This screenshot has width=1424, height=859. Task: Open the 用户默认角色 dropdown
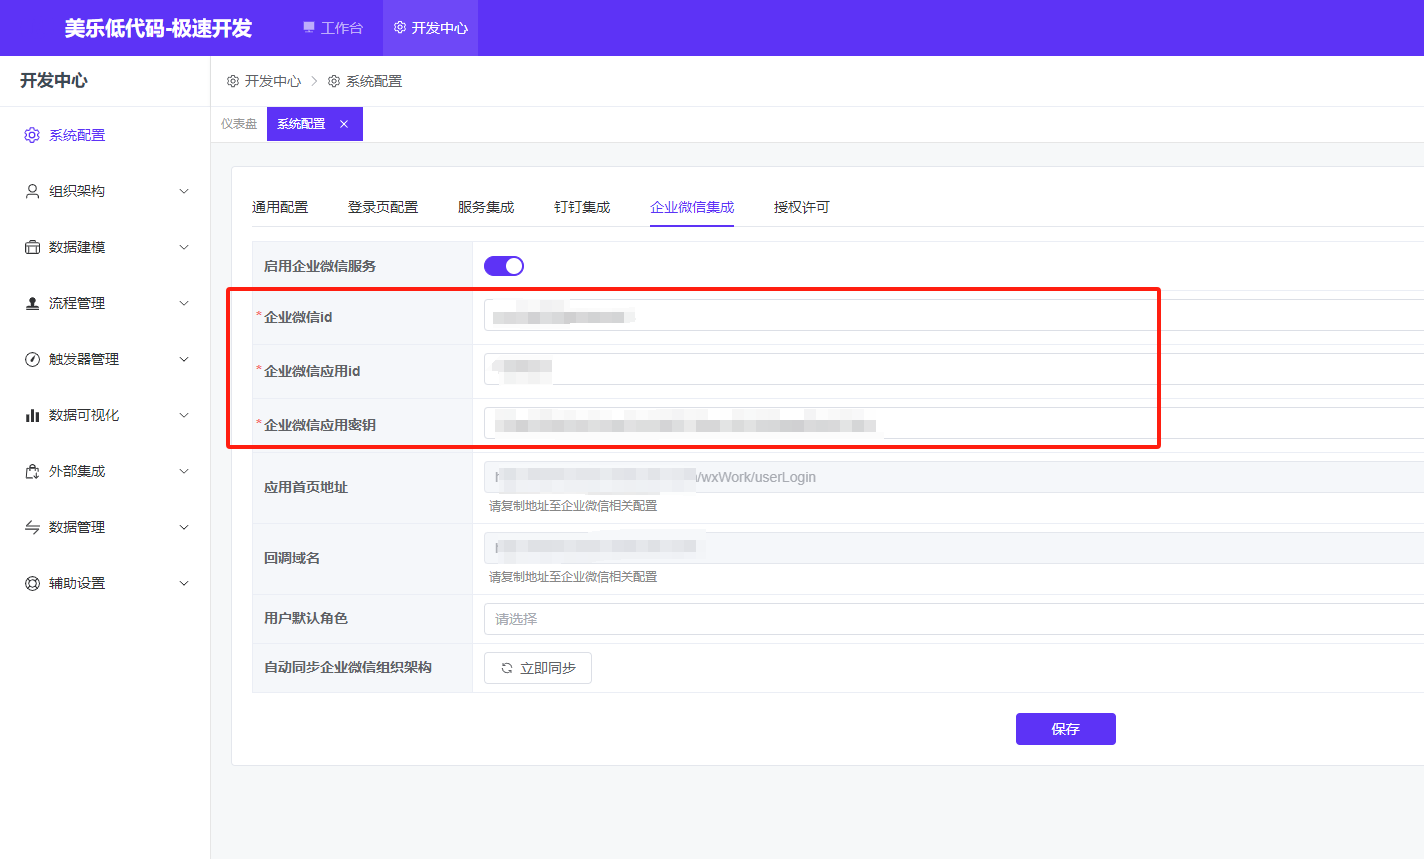pyautogui.click(x=950, y=619)
